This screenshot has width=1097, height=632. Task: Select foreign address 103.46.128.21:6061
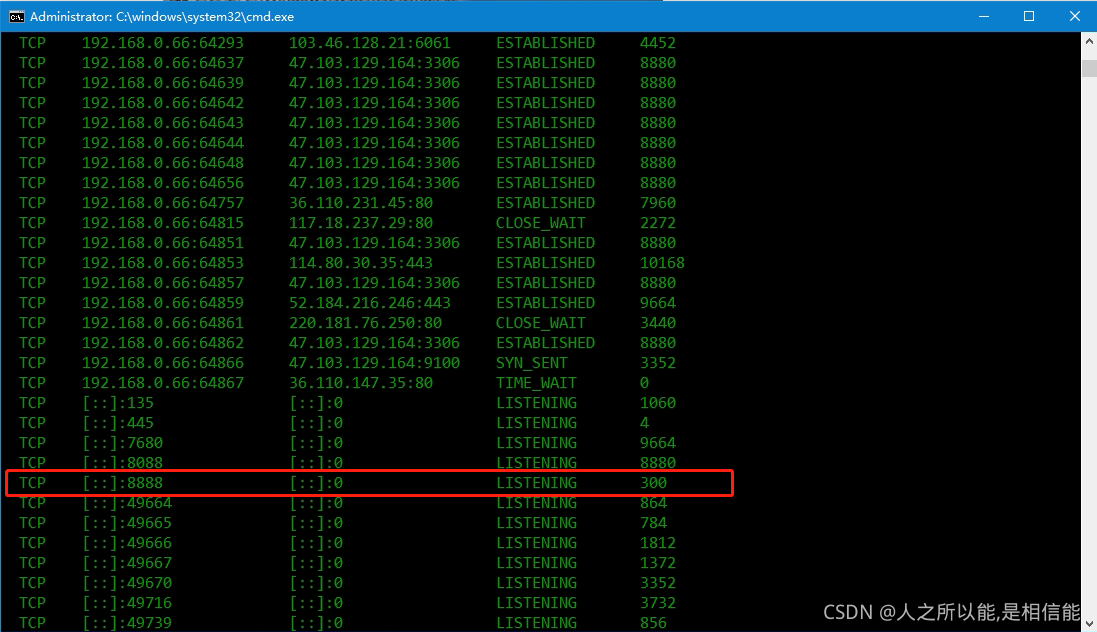click(x=369, y=43)
